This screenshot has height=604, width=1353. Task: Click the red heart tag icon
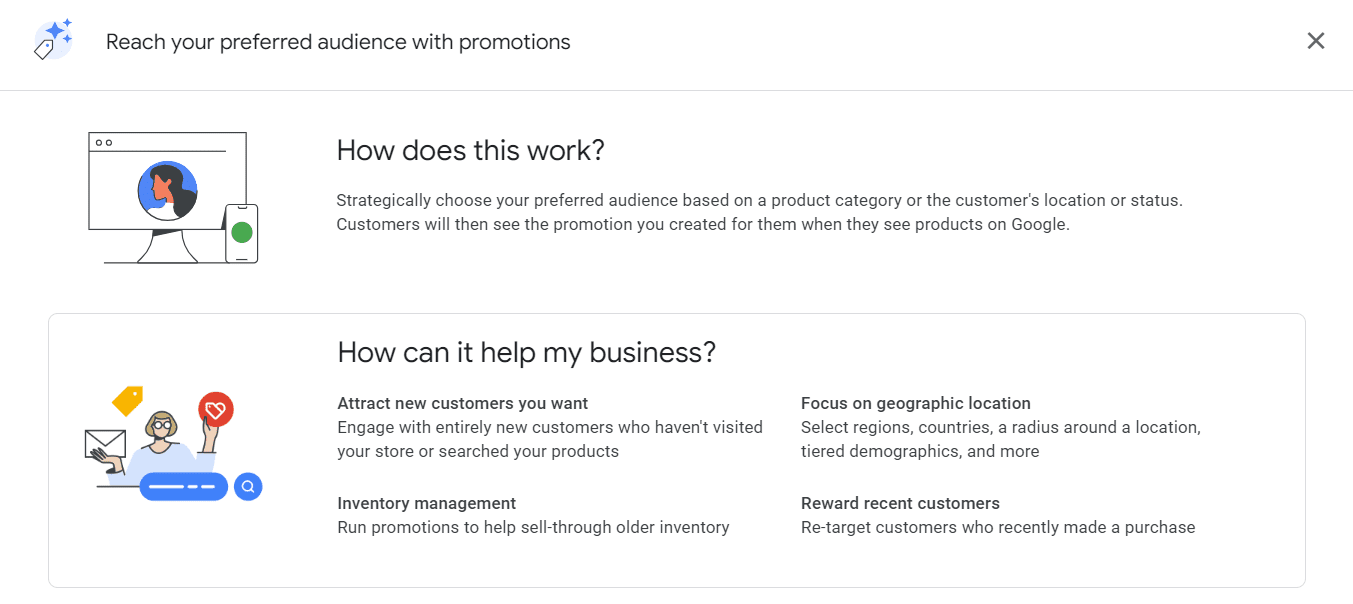point(215,409)
